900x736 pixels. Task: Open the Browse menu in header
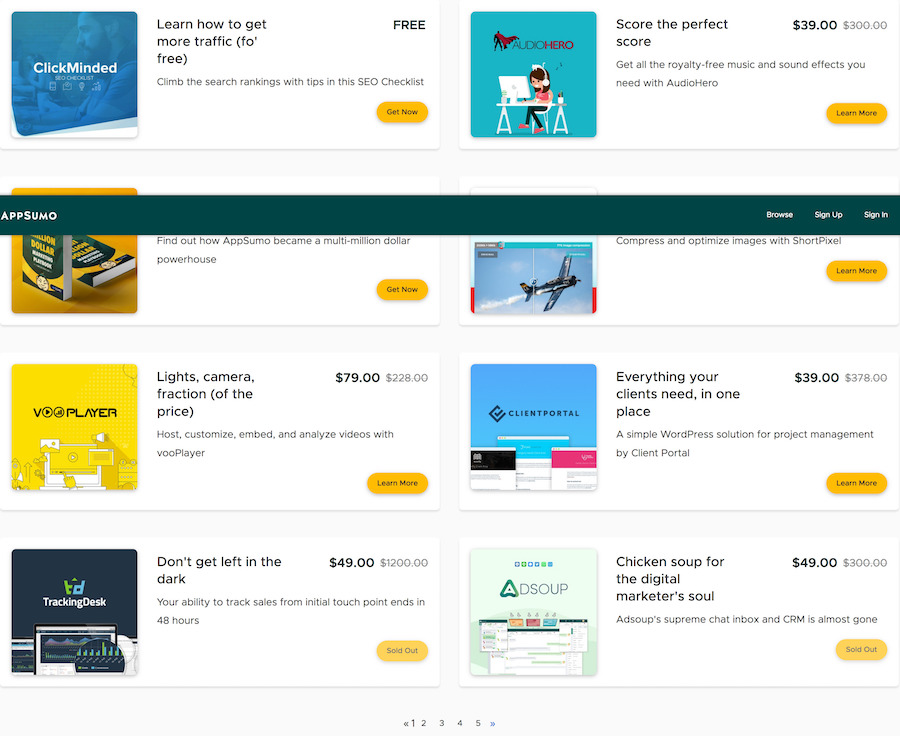tap(779, 215)
